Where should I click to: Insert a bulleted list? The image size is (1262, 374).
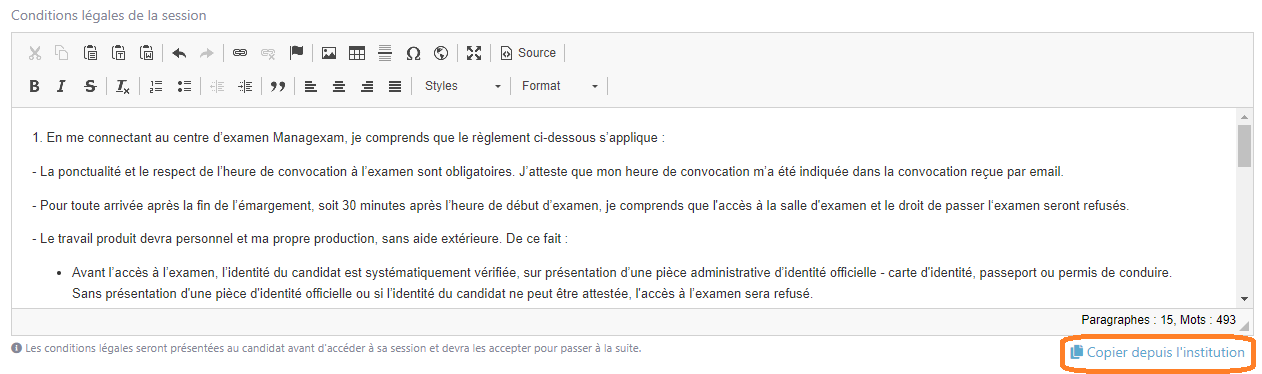point(184,86)
